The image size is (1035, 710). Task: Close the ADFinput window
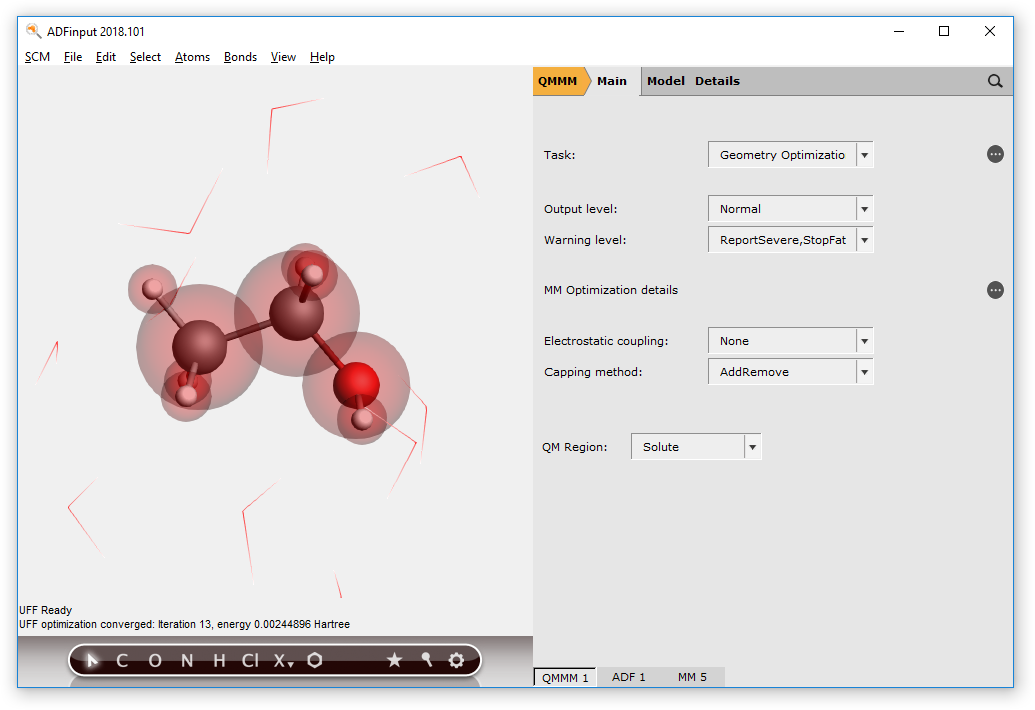point(989,31)
